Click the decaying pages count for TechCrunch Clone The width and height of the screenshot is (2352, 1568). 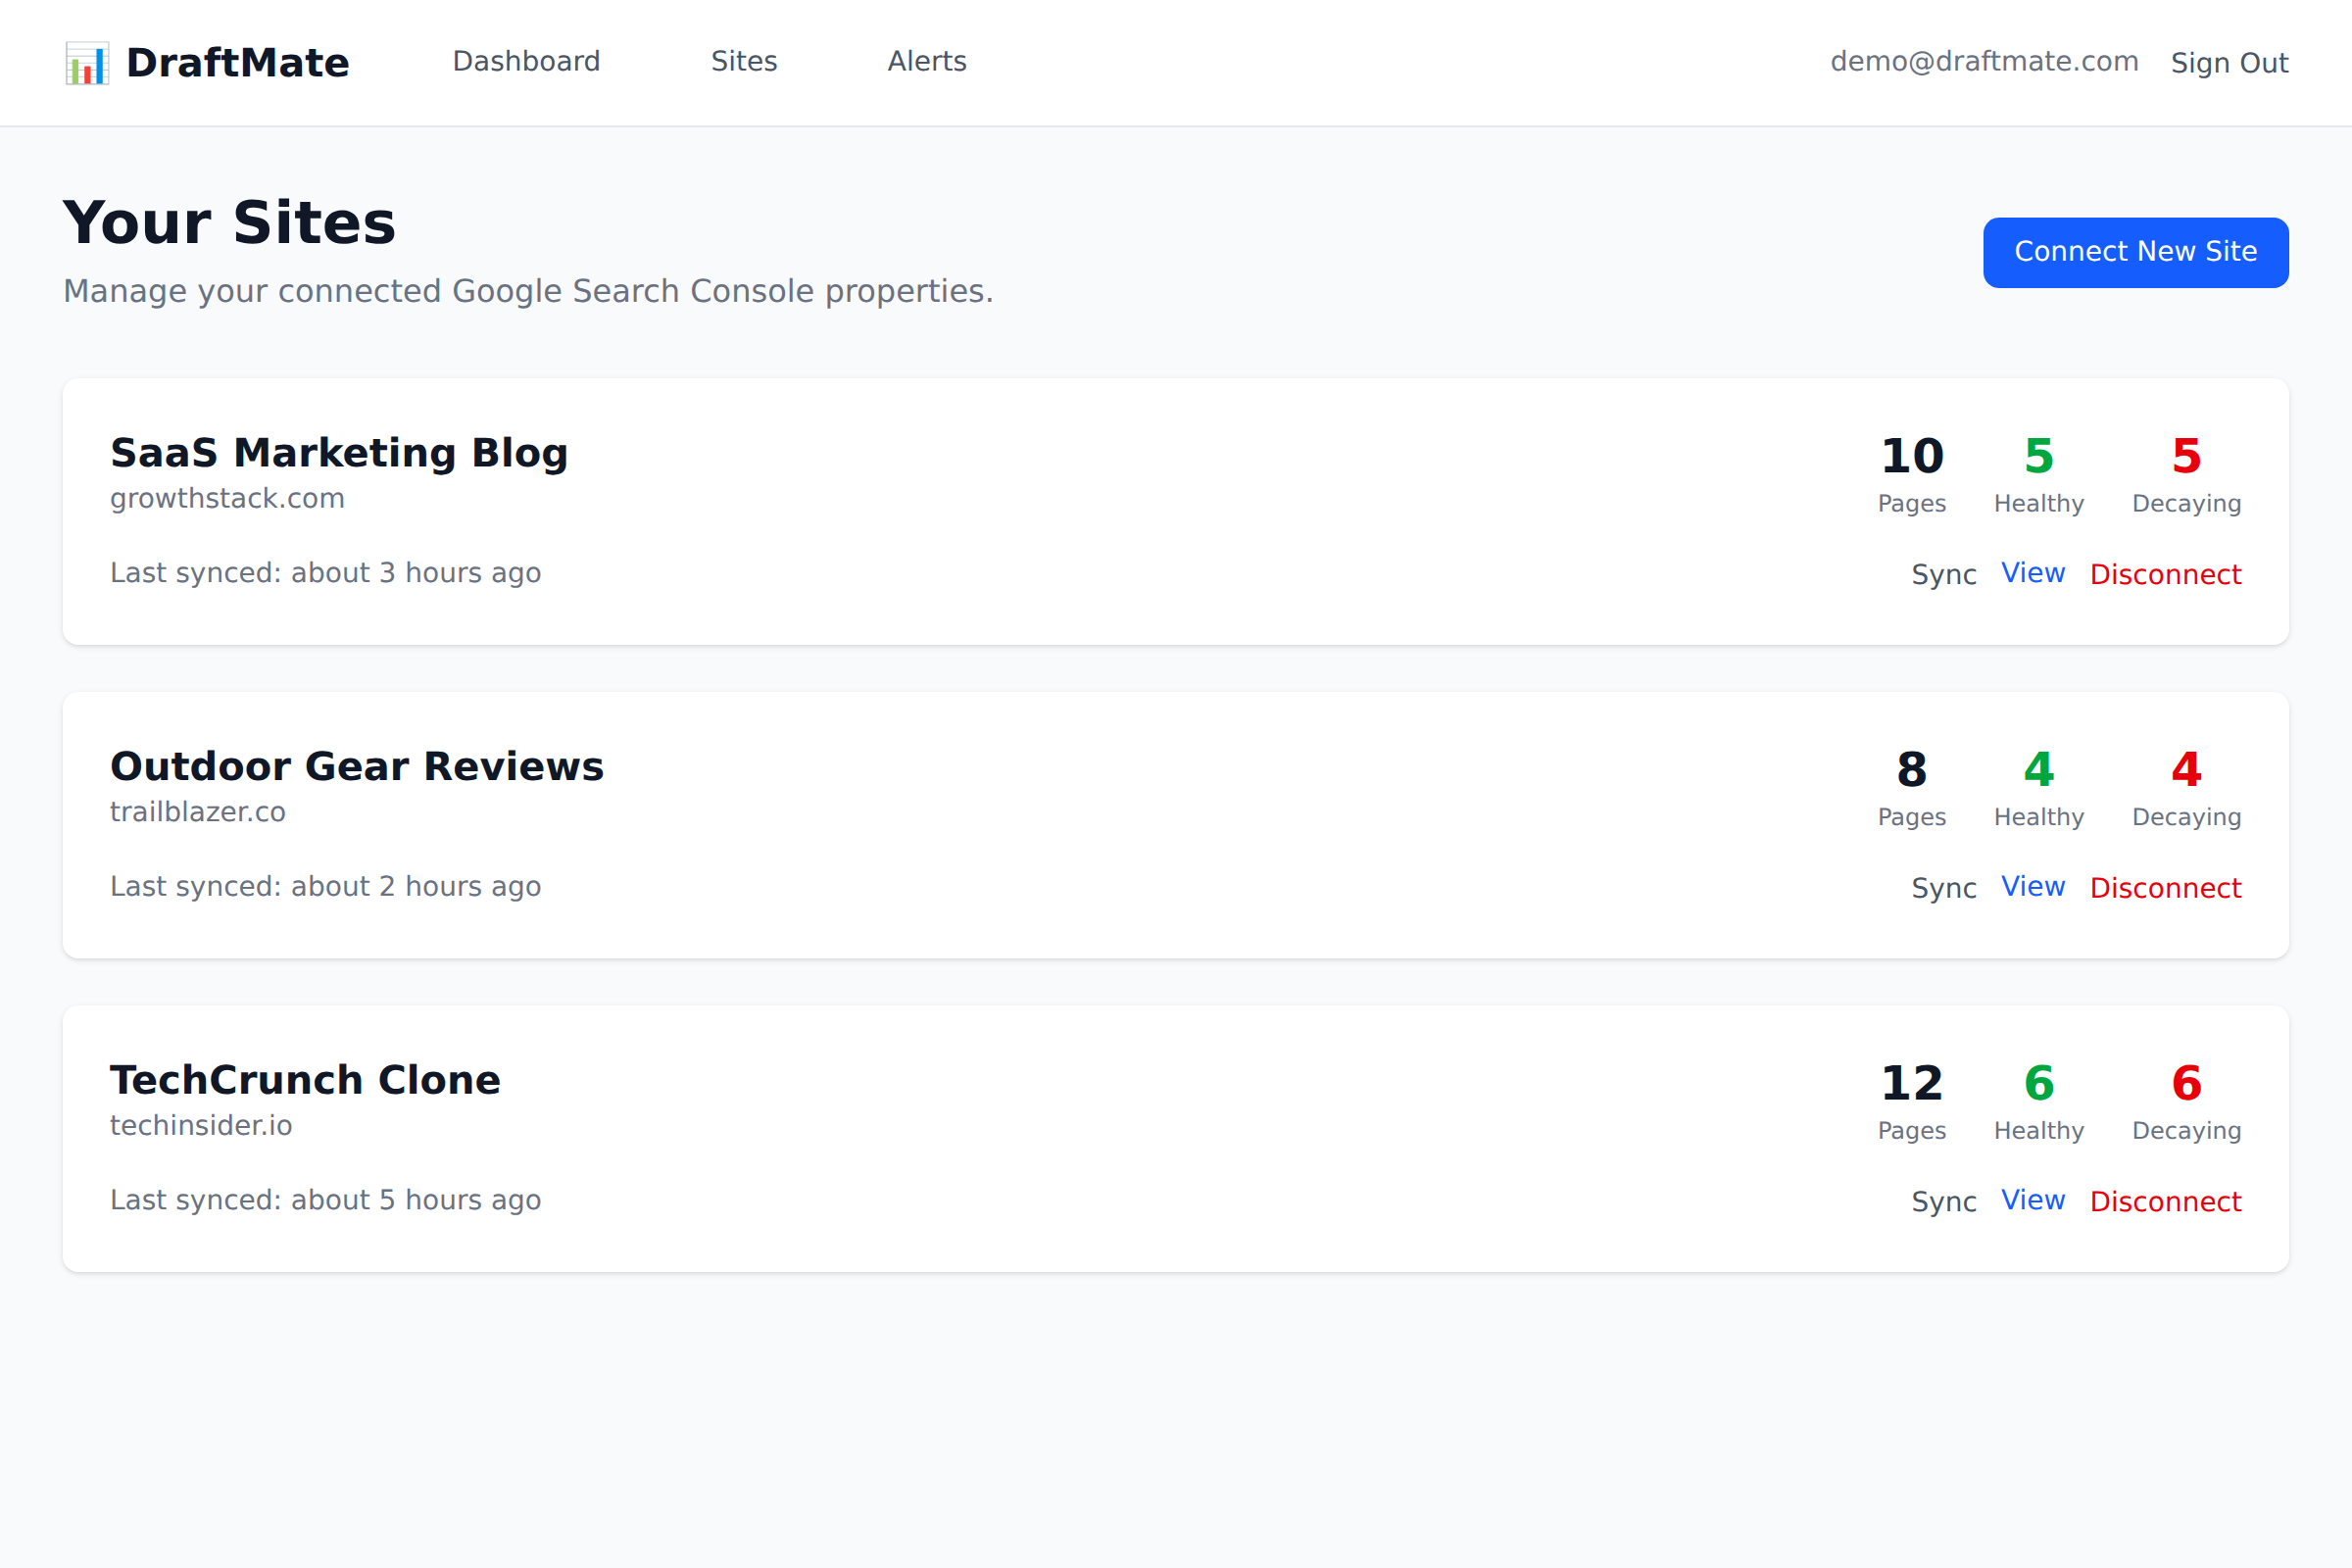coord(2186,1082)
